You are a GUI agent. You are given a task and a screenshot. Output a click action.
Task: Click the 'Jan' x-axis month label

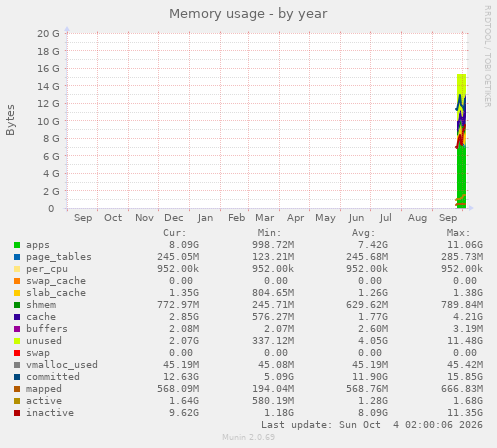(205, 218)
